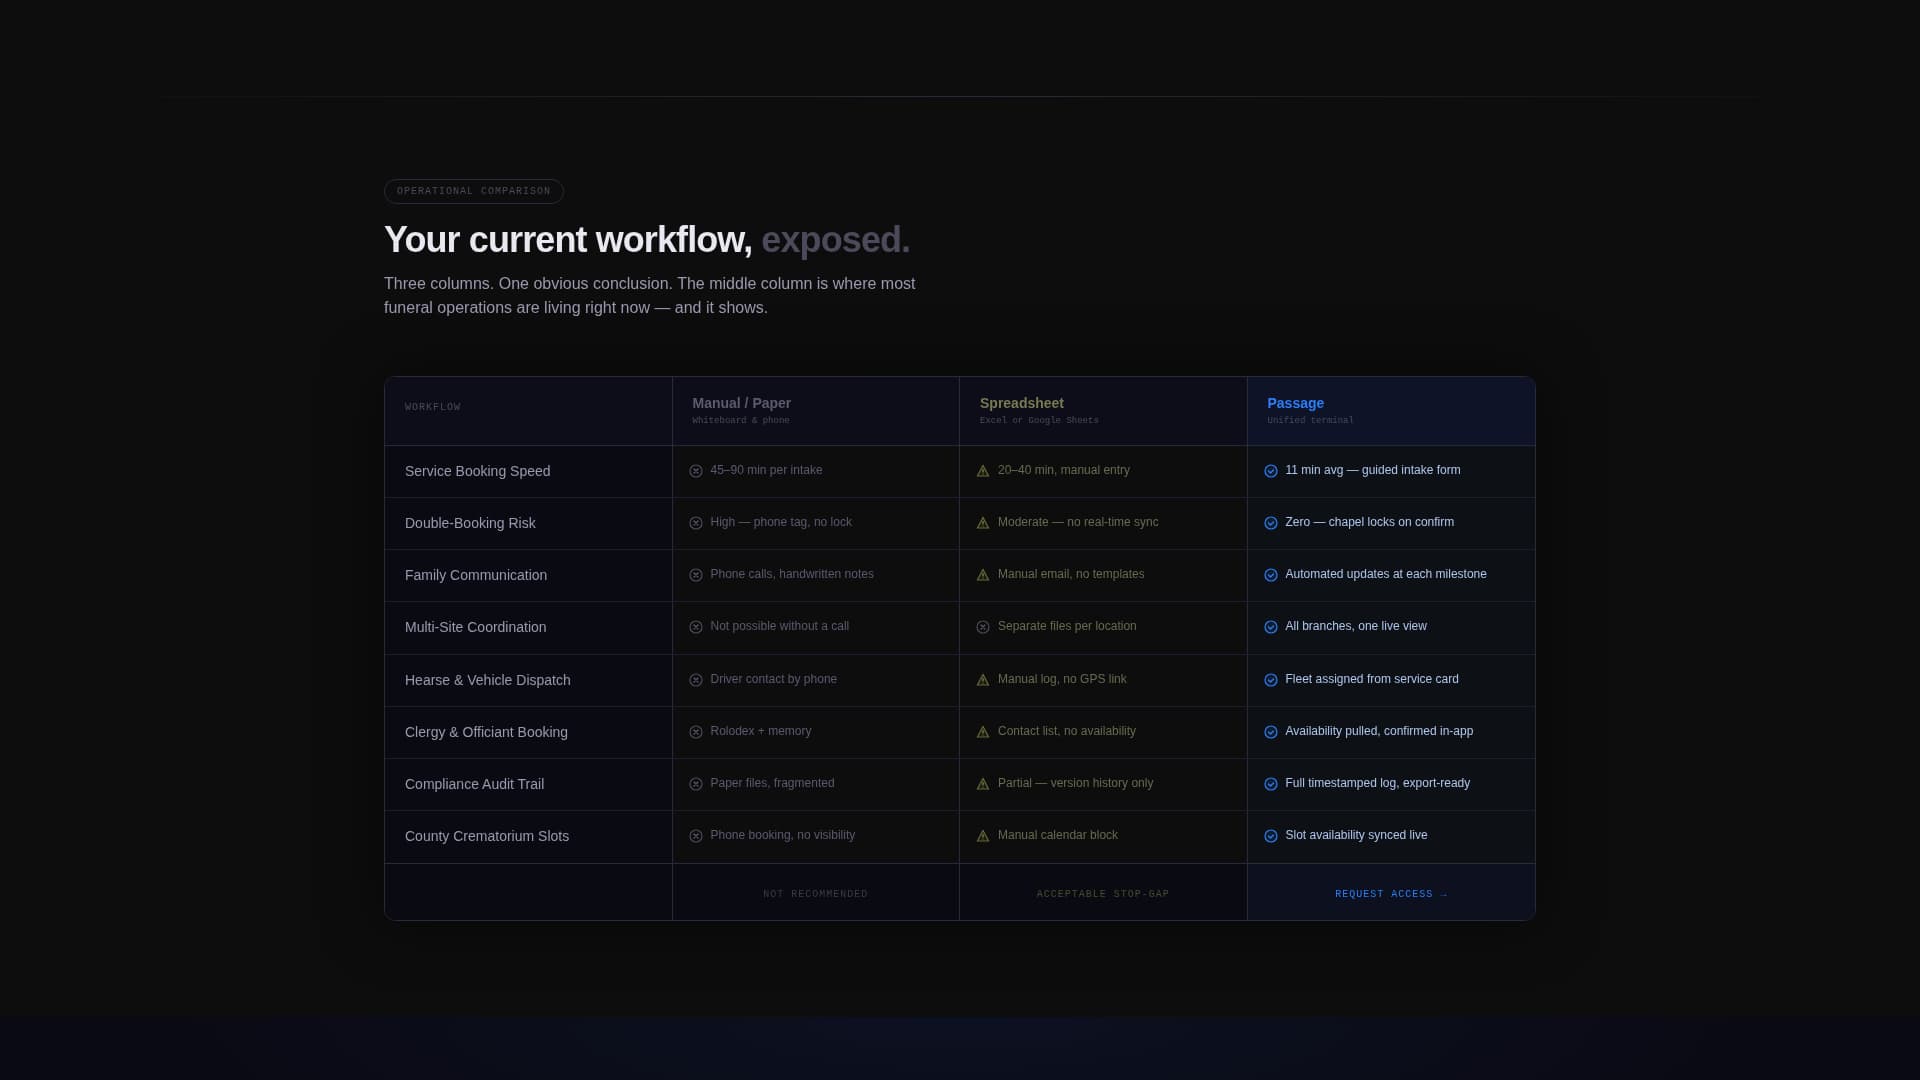Click the checkmark icon beside '11 min avg — guided intake form'
1920x1080 pixels.
[1271, 471]
